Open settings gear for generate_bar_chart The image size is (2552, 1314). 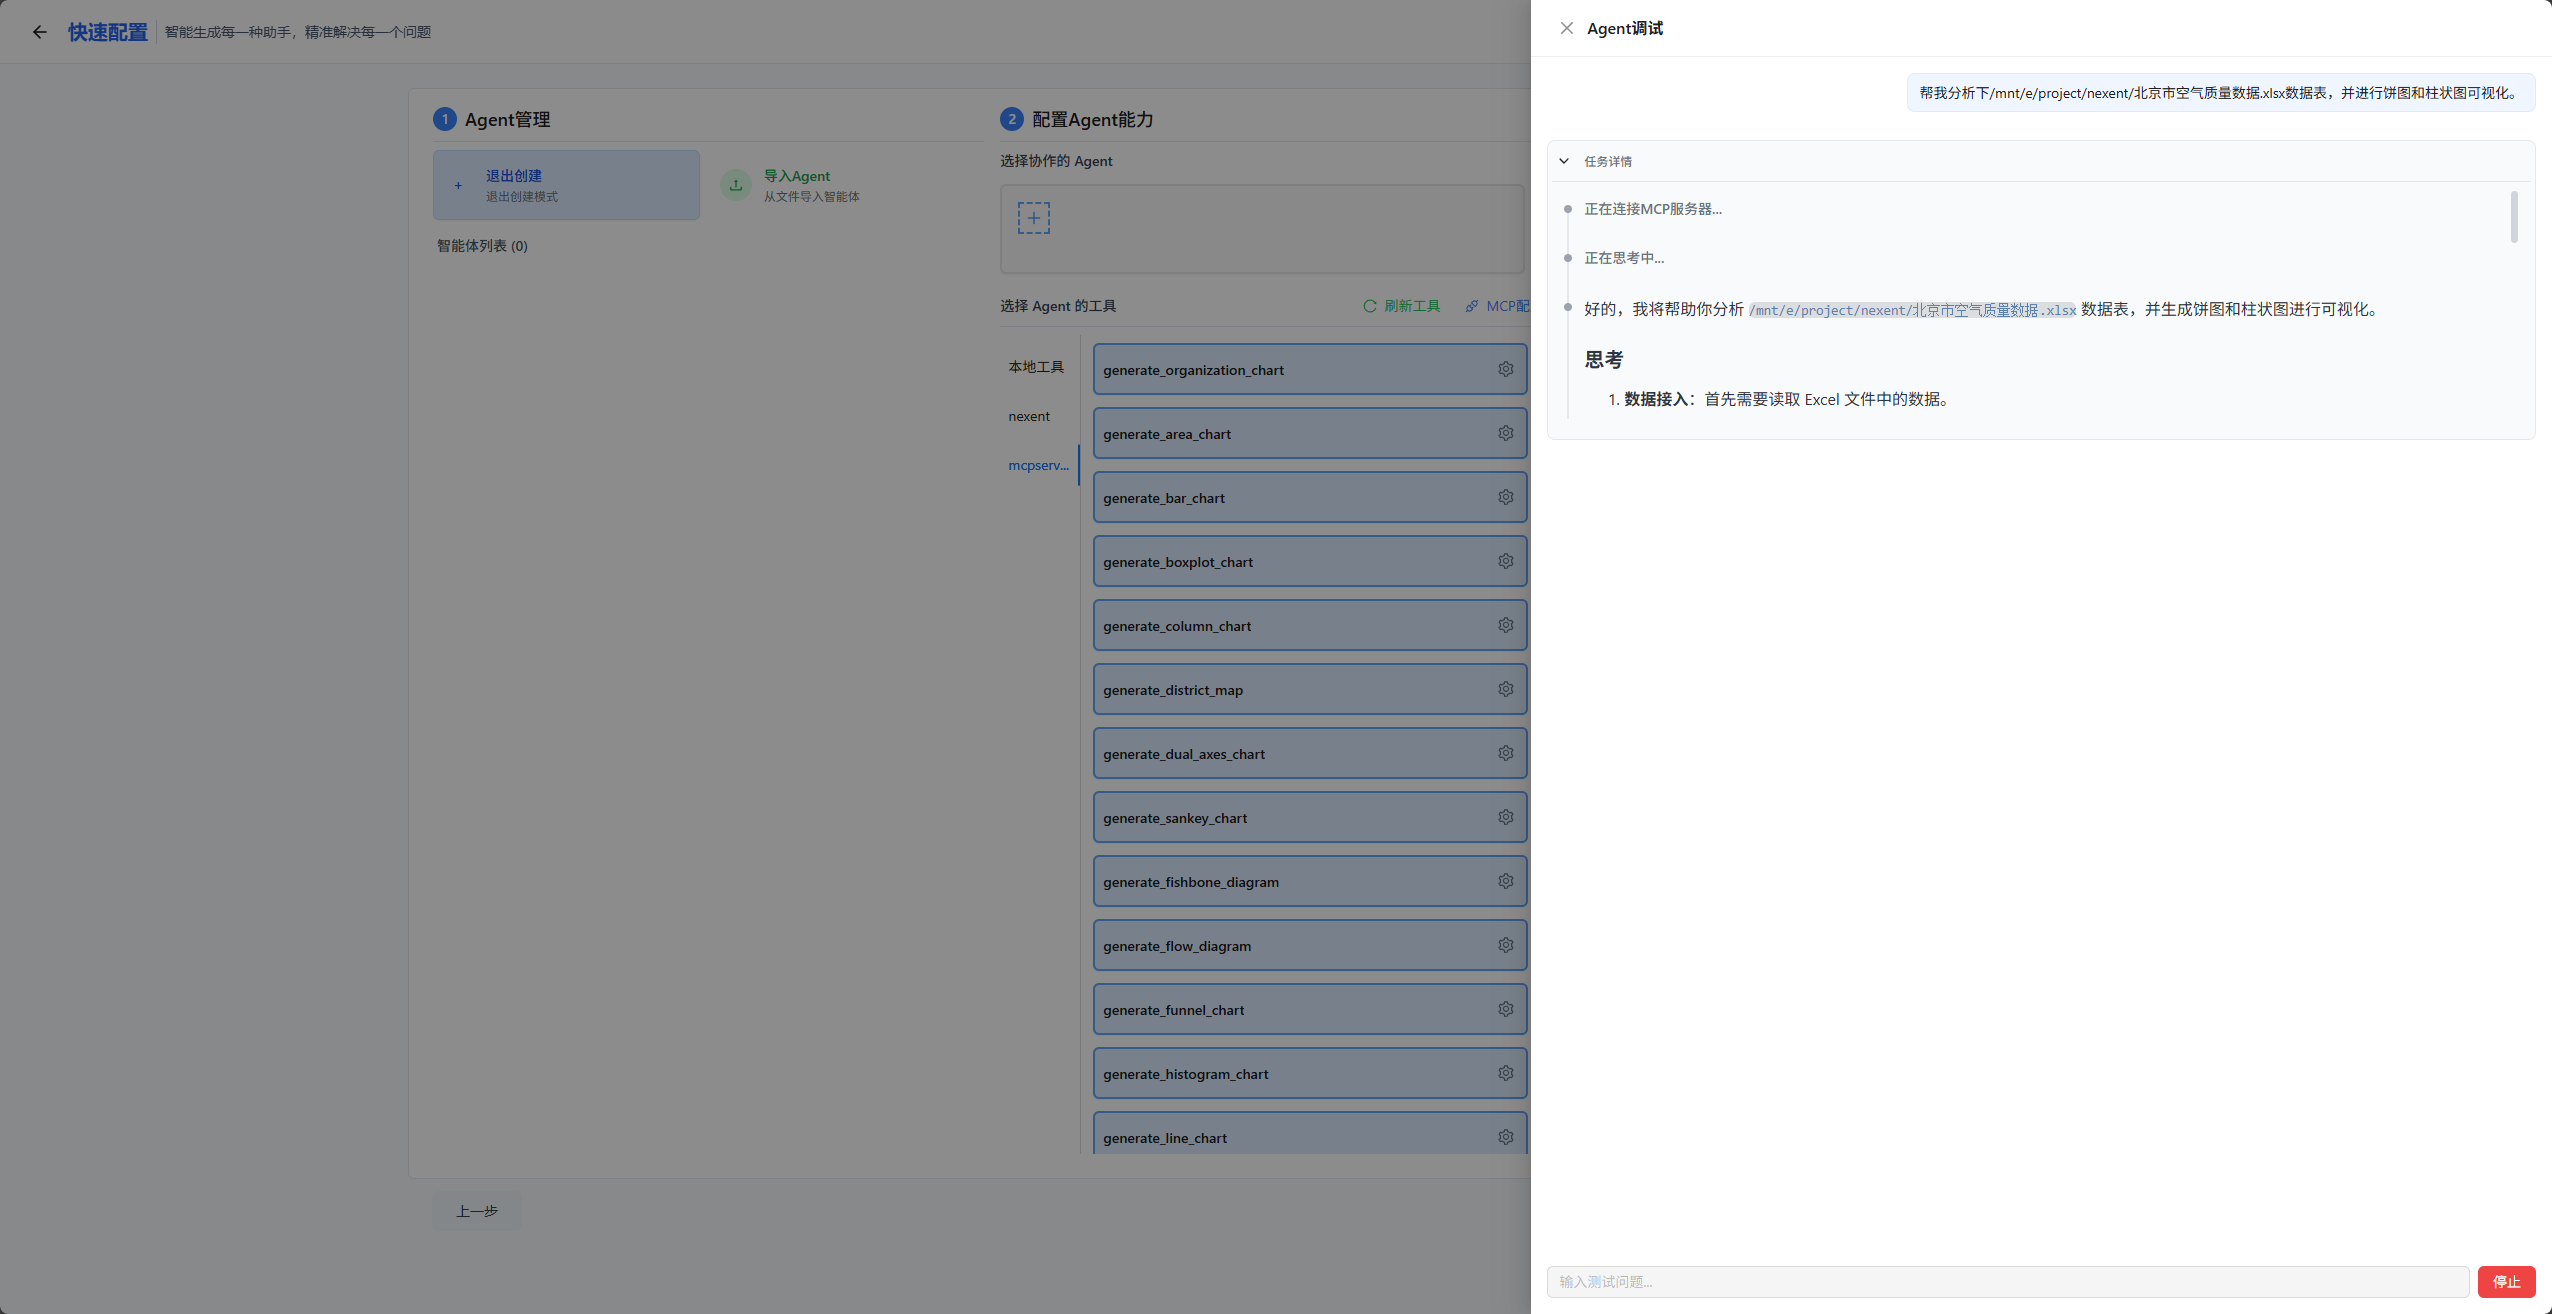pyautogui.click(x=1505, y=497)
